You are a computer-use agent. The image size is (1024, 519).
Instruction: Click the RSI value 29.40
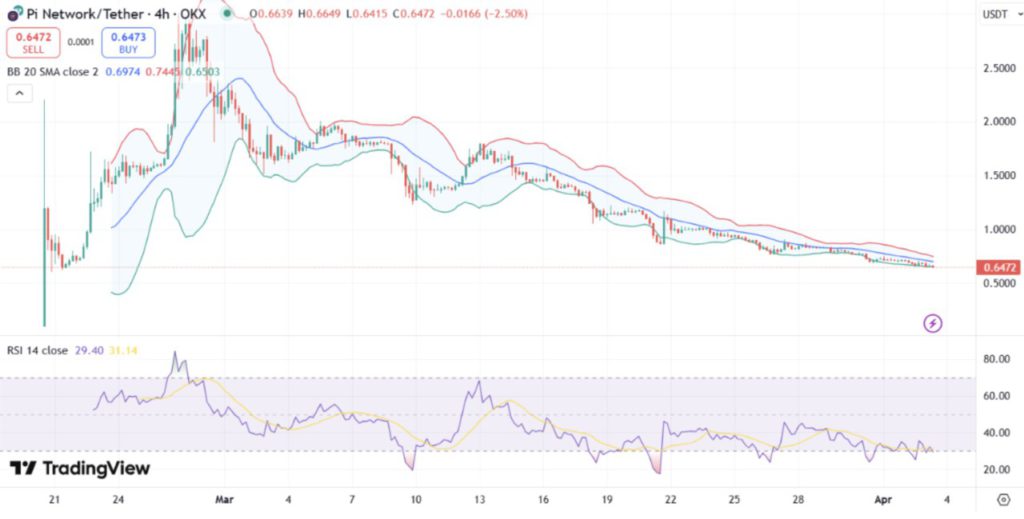click(89, 351)
